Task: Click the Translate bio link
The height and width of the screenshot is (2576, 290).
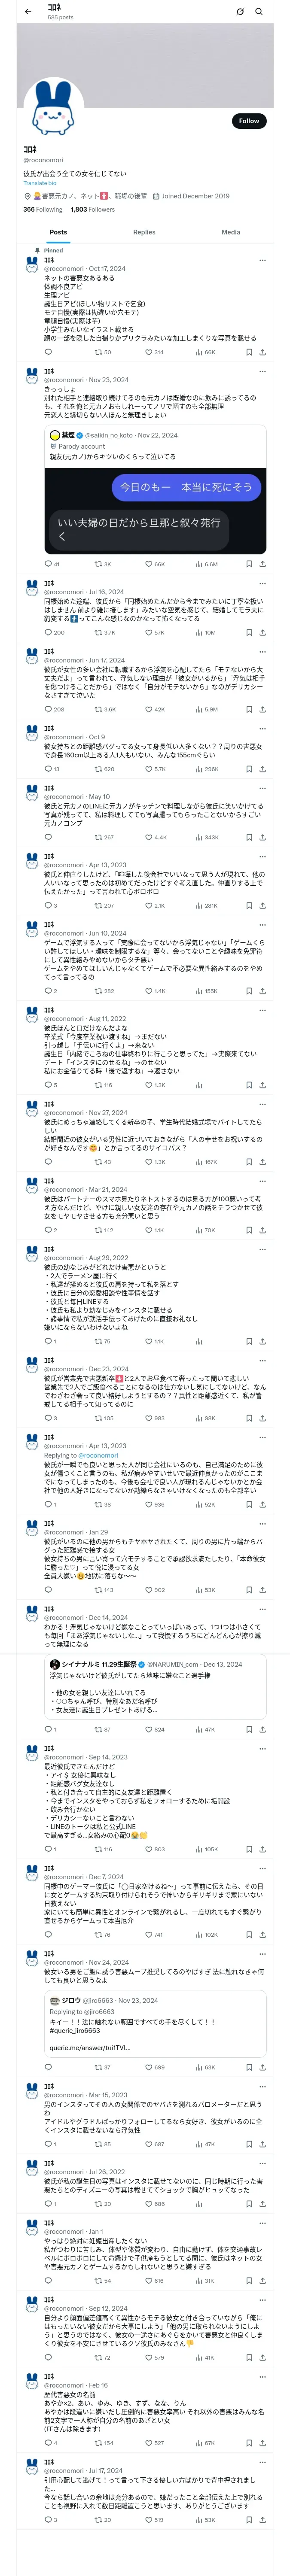Action: click(x=40, y=183)
